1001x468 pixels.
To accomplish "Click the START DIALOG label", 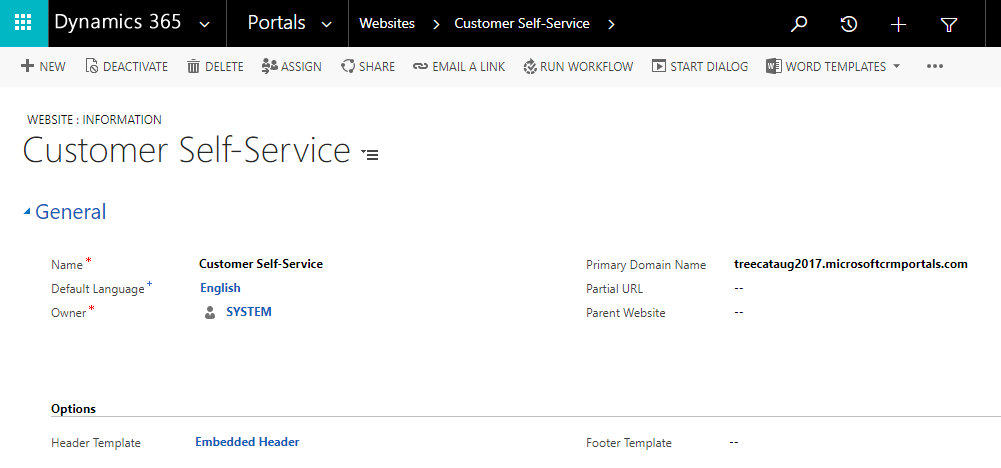I will [x=709, y=66].
